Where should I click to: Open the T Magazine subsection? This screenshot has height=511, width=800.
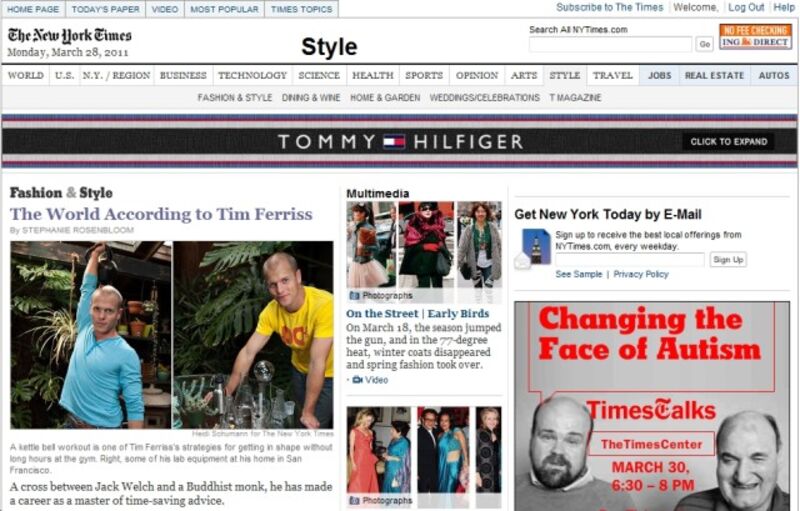pos(575,97)
